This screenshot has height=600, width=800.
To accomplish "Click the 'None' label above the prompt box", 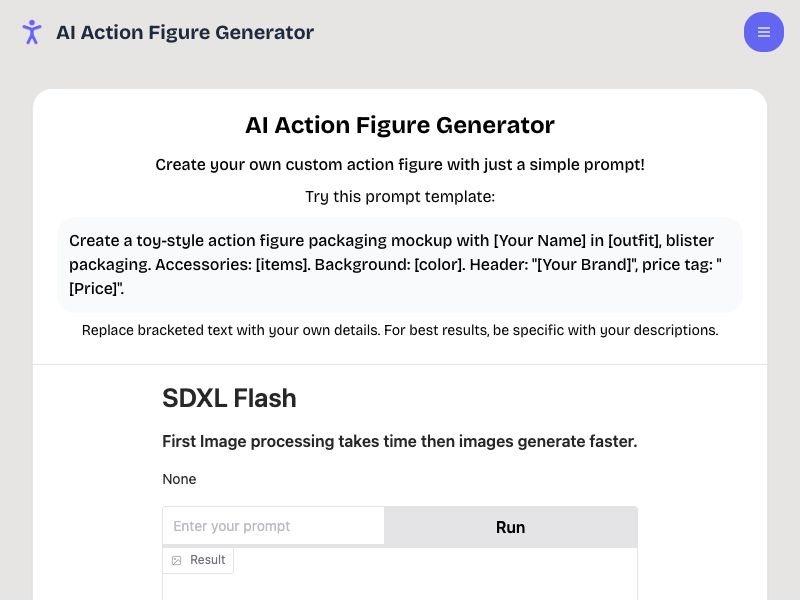I will (179, 479).
